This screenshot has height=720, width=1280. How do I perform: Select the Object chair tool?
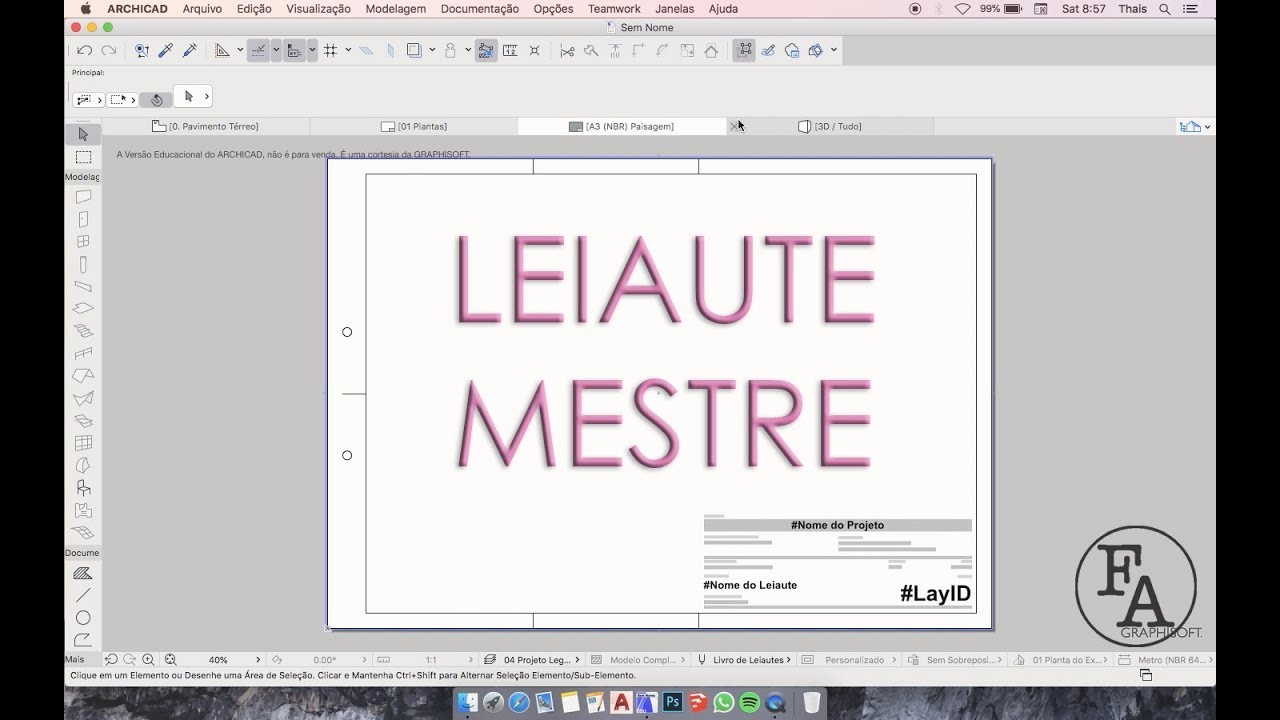coord(83,488)
